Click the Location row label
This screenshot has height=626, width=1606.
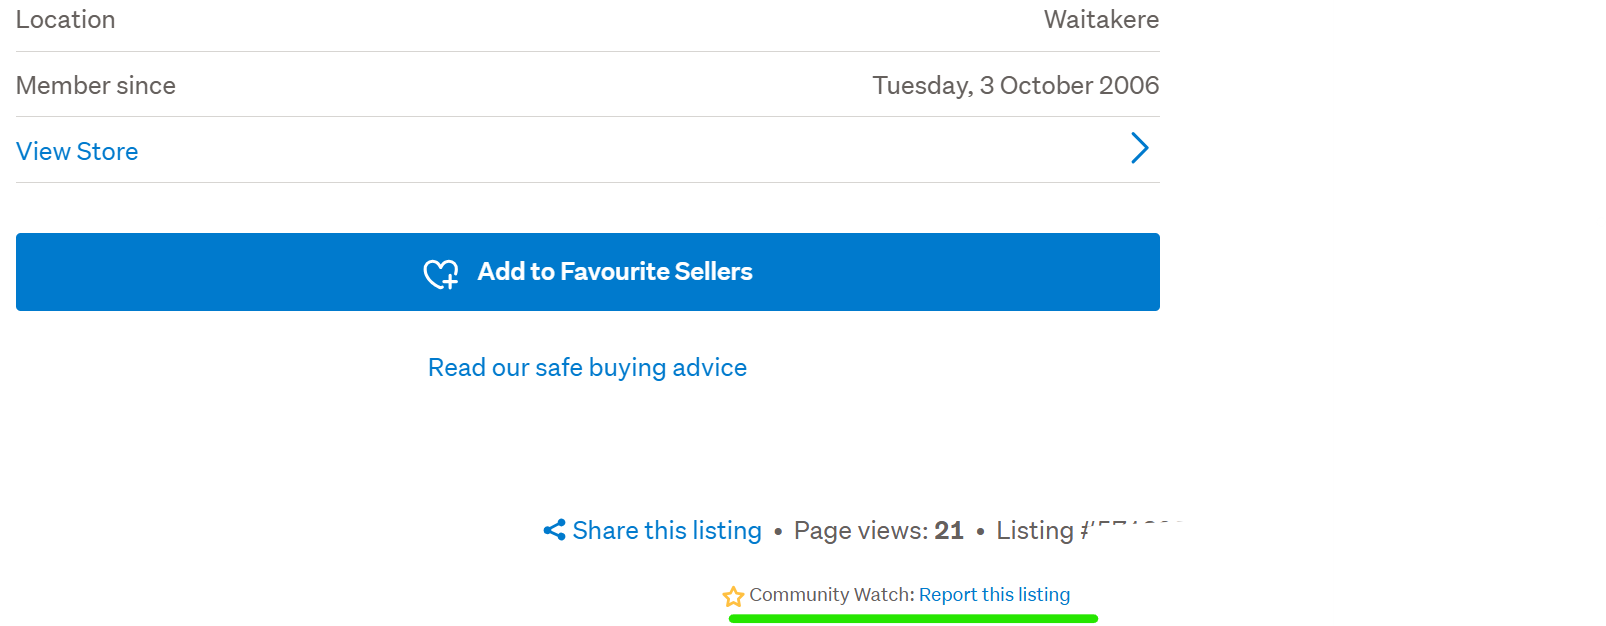point(66,20)
